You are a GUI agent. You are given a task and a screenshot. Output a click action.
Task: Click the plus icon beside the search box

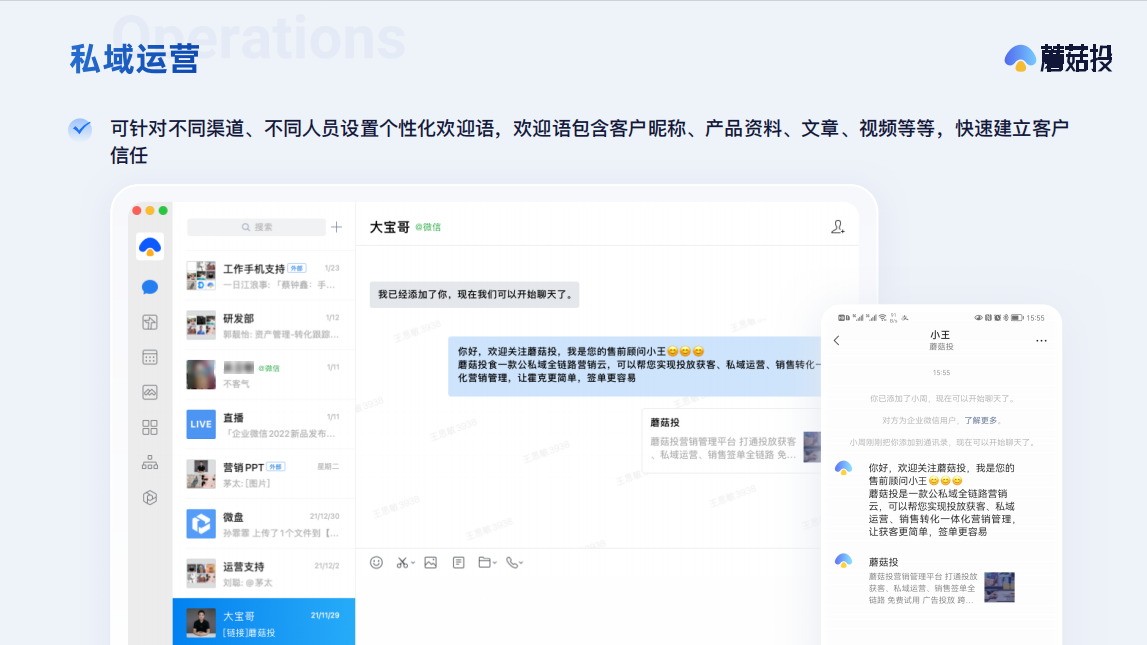(336, 227)
